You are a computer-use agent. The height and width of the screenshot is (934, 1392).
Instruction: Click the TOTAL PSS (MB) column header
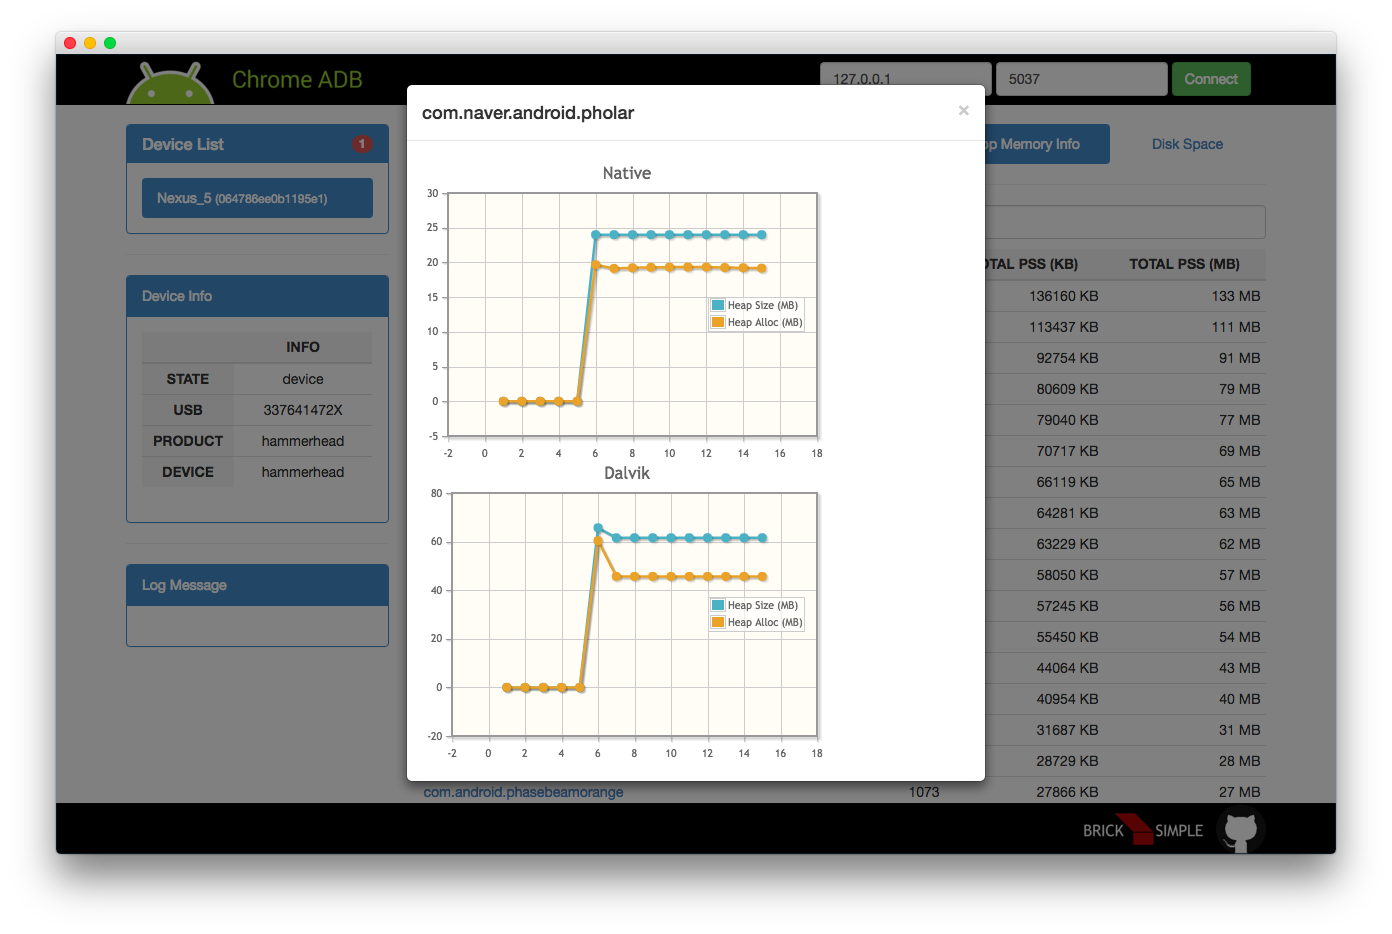[1184, 264]
